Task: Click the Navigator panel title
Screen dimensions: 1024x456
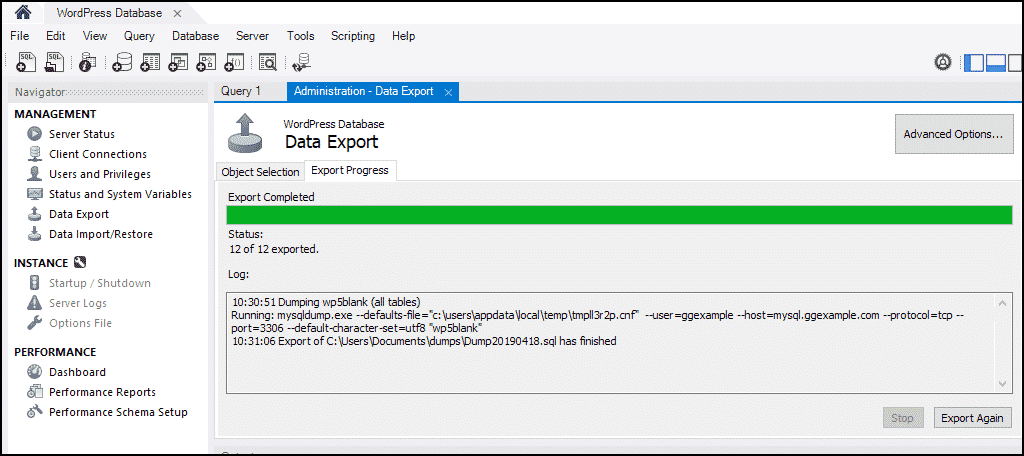Action: coord(39,92)
